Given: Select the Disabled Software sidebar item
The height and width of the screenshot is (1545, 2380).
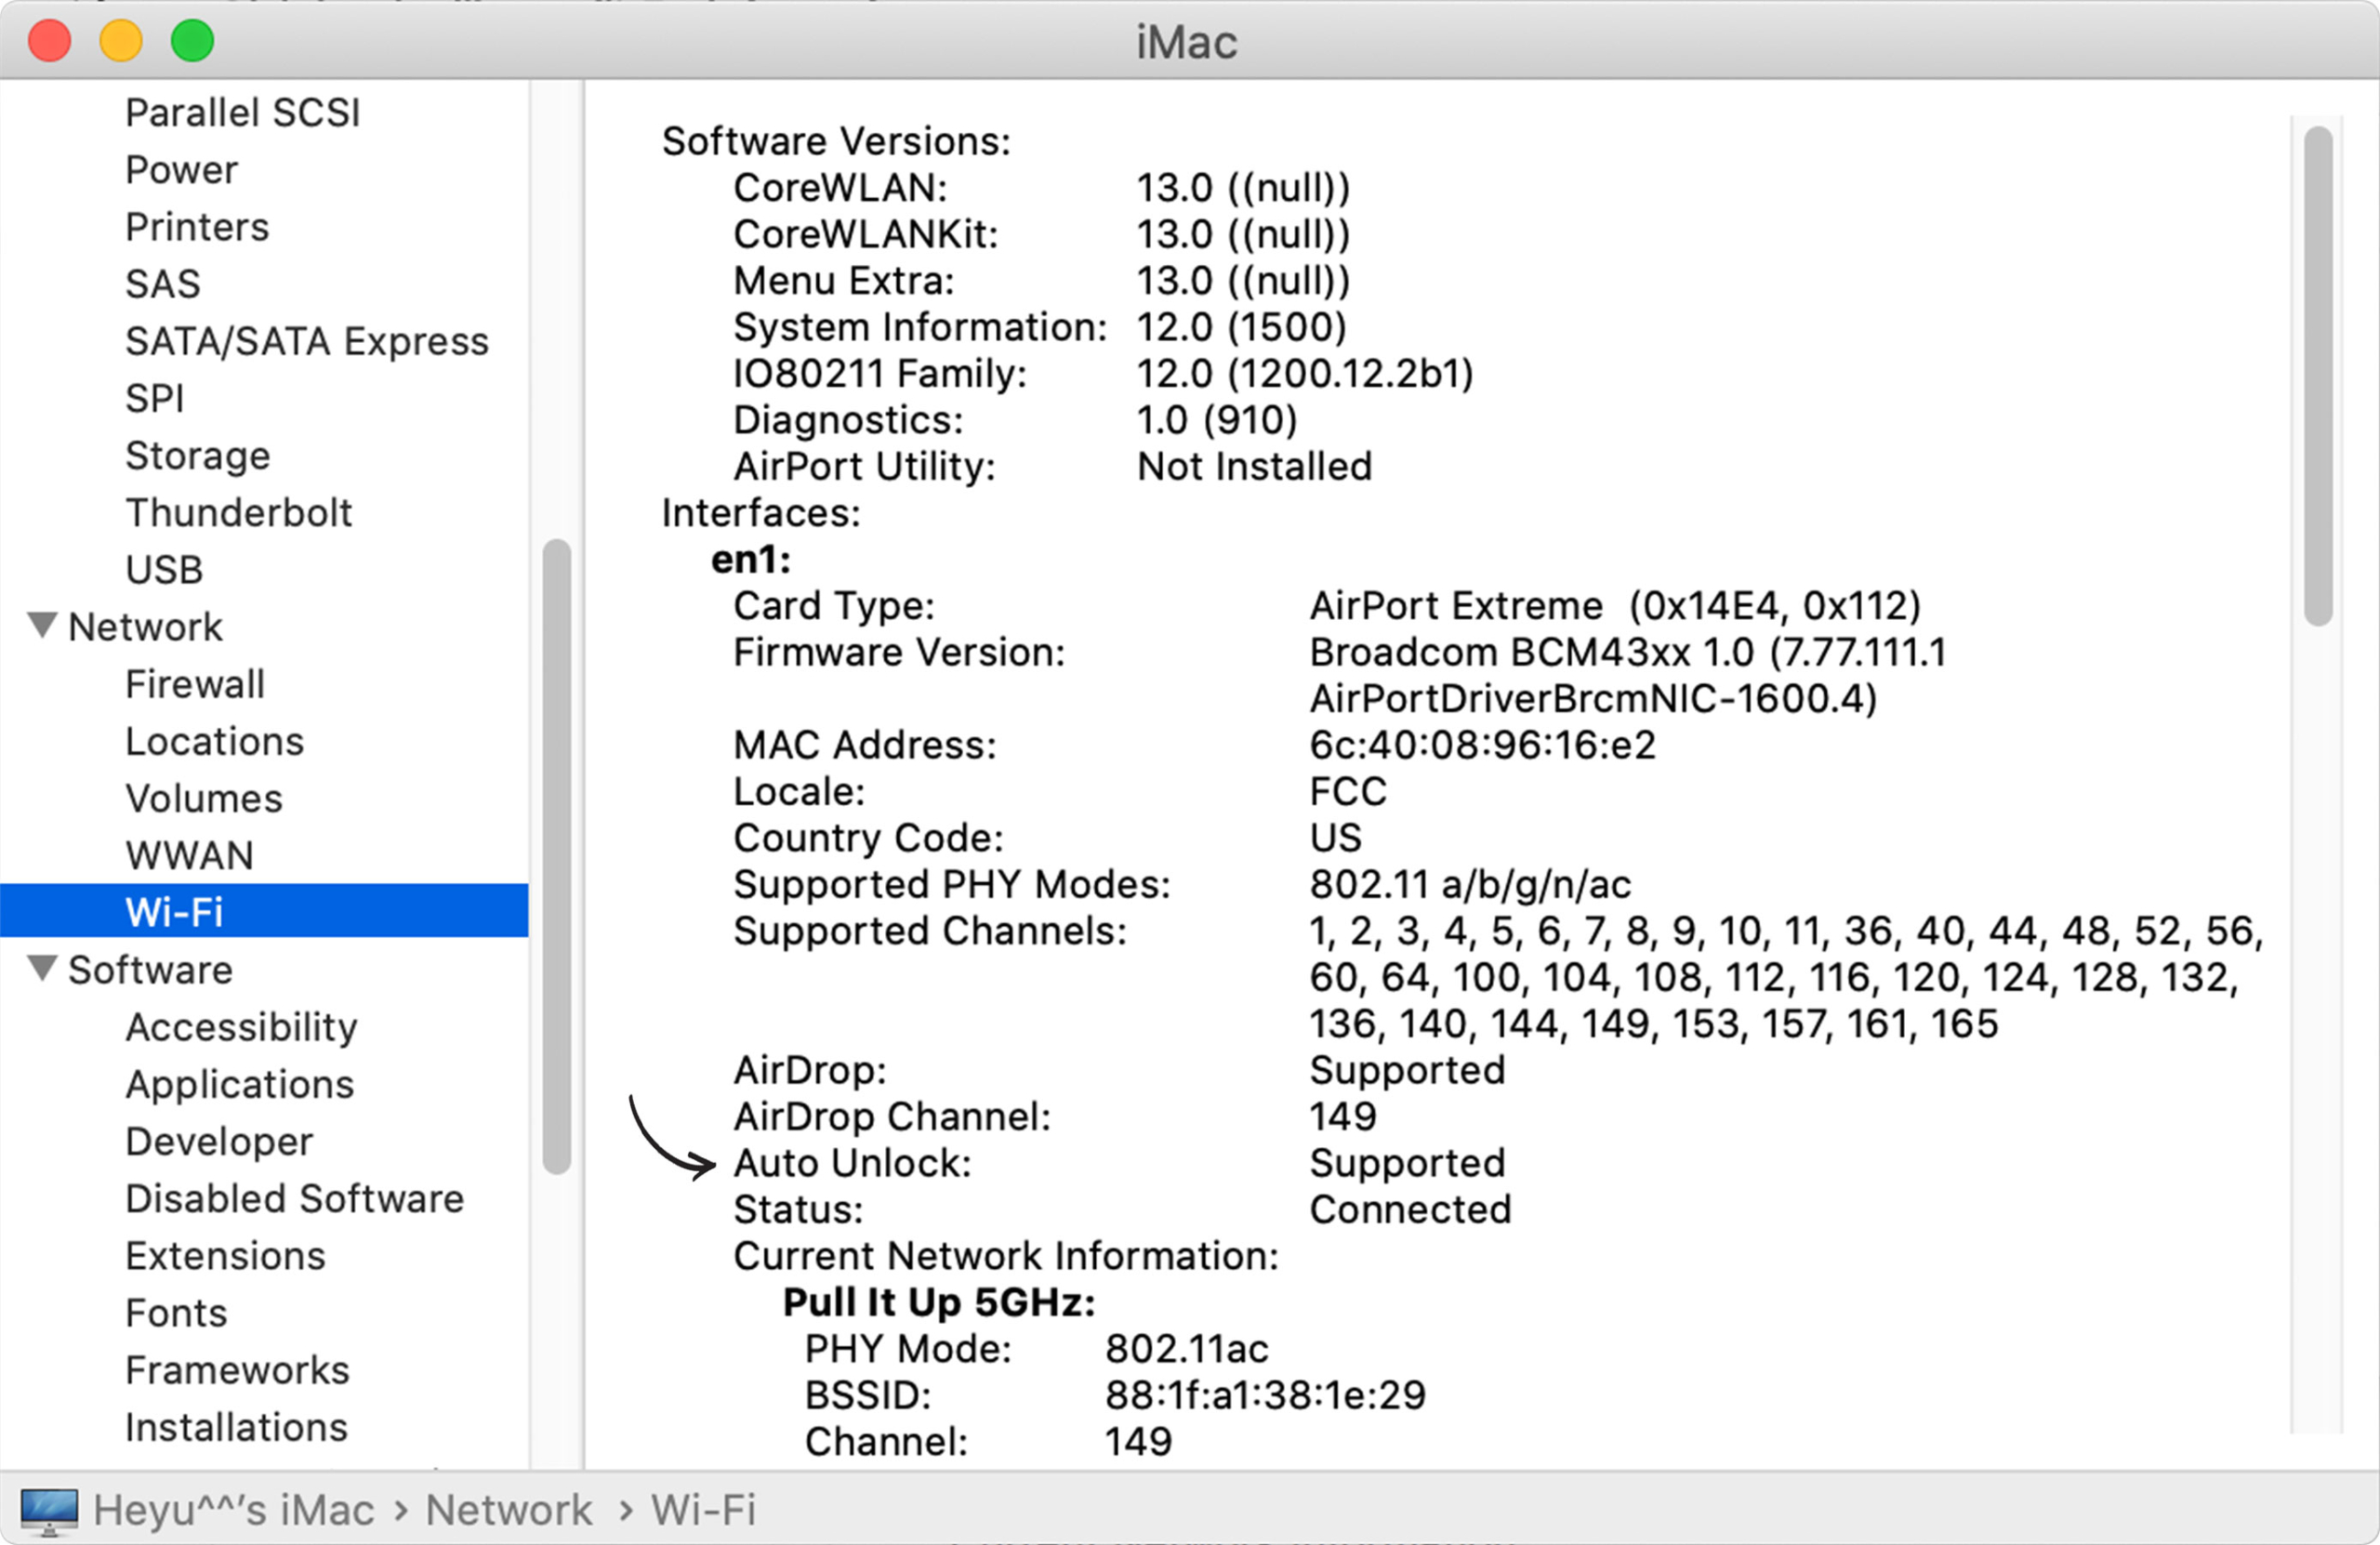Looking at the screenshot, I should [x=294, y=1198].
